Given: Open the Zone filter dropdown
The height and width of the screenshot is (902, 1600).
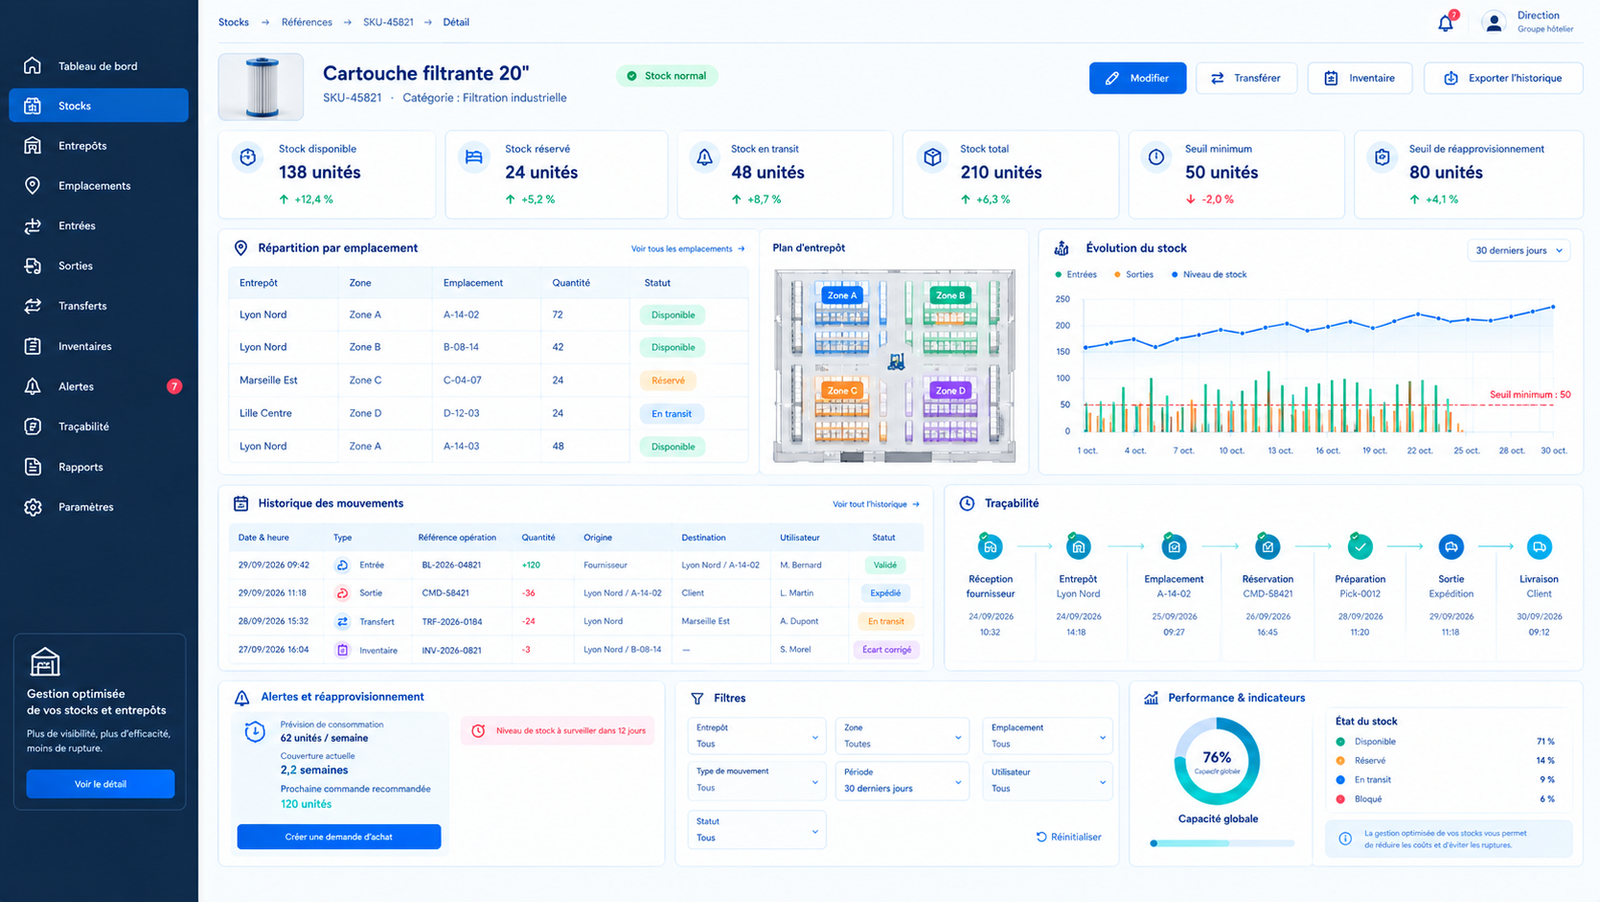Looking at the screenshot, I should [903, 736].
